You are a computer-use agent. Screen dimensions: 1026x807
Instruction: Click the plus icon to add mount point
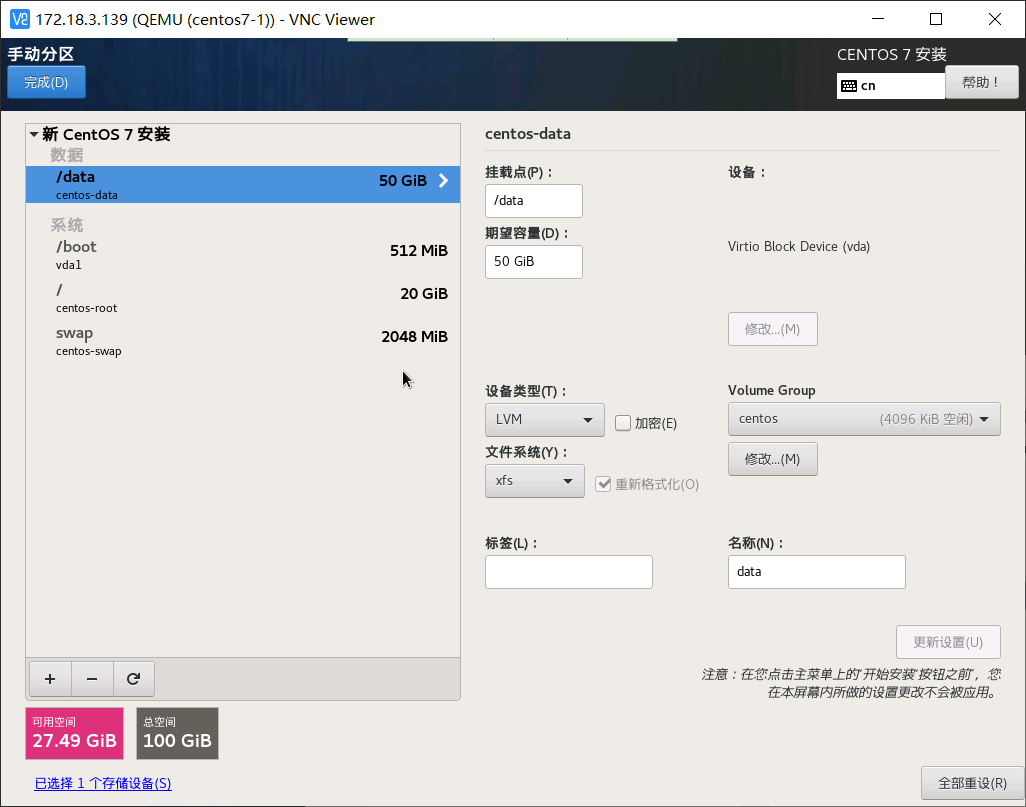coord(50,679)
